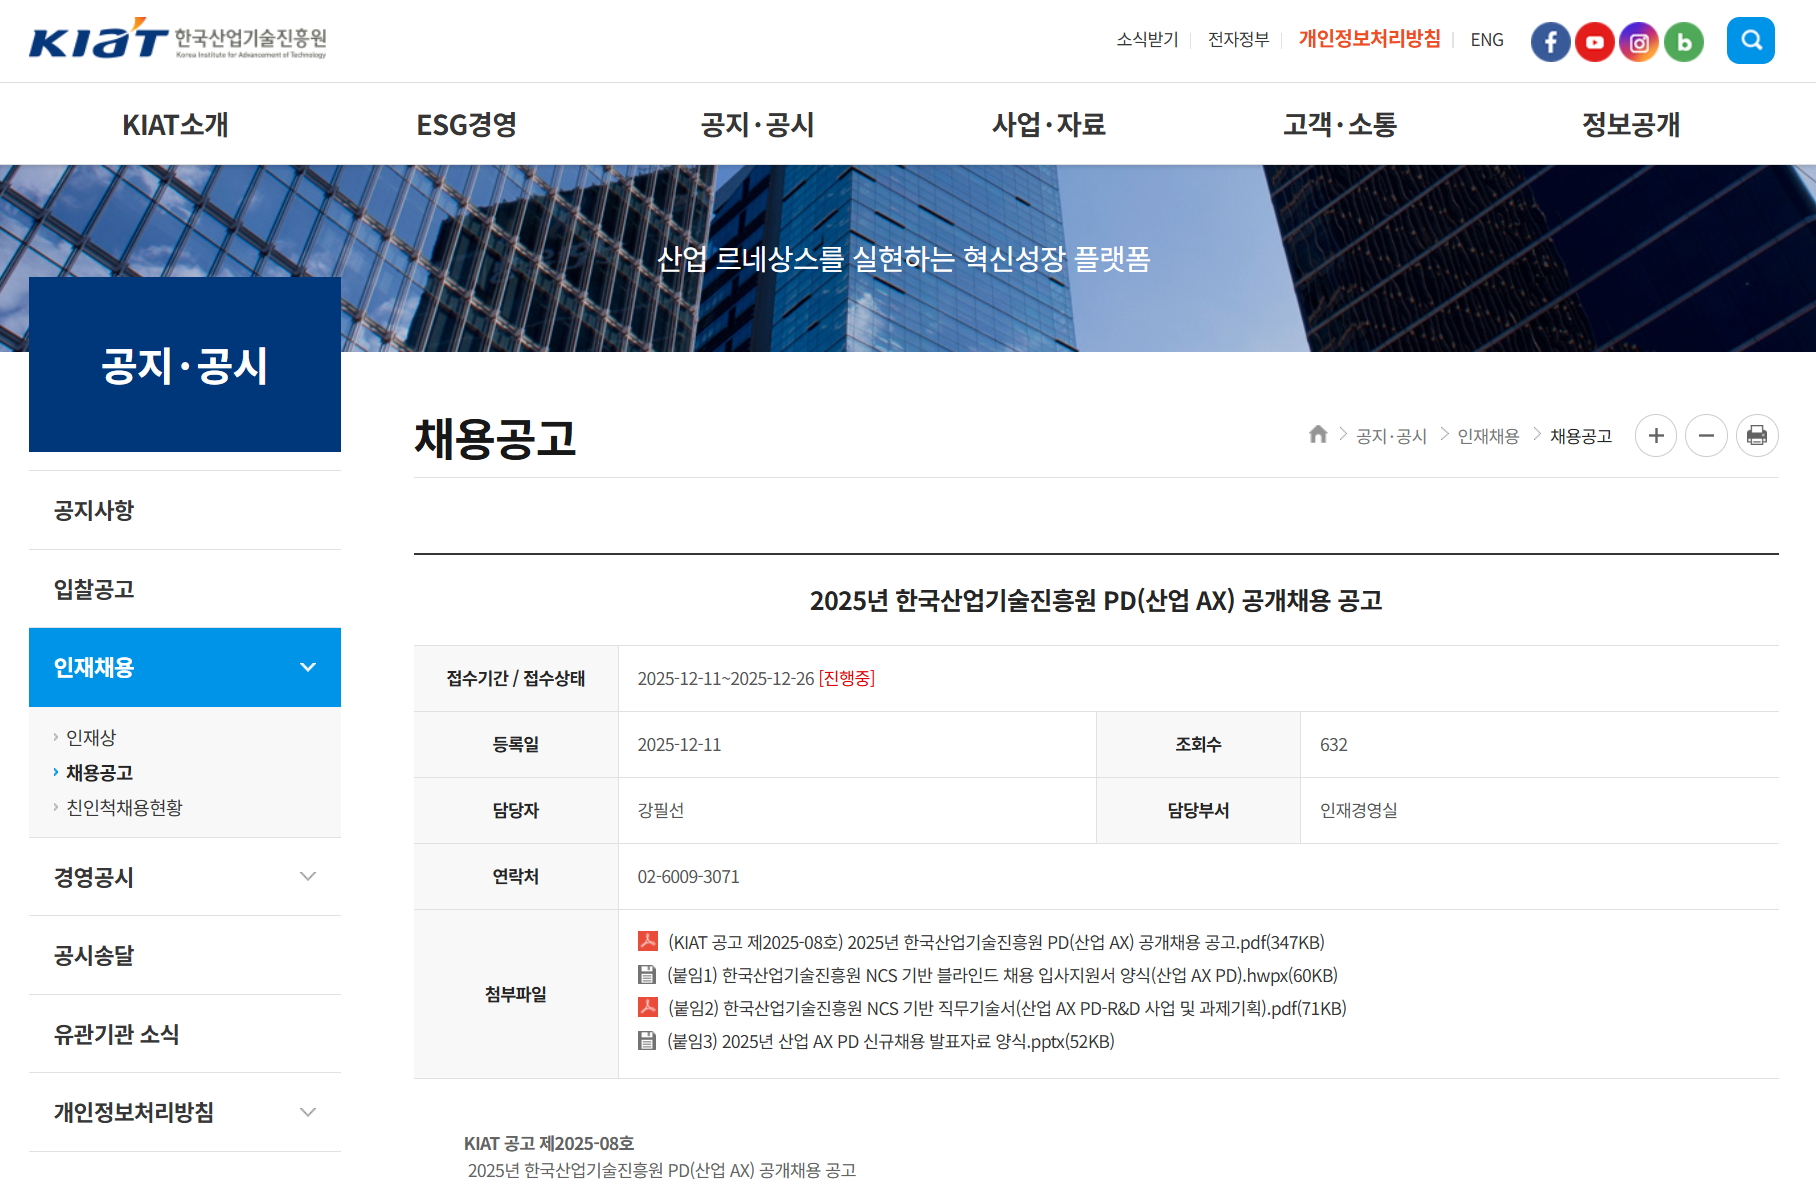
Task: Select 채용공고 submenu item
Action: point(99,772)
